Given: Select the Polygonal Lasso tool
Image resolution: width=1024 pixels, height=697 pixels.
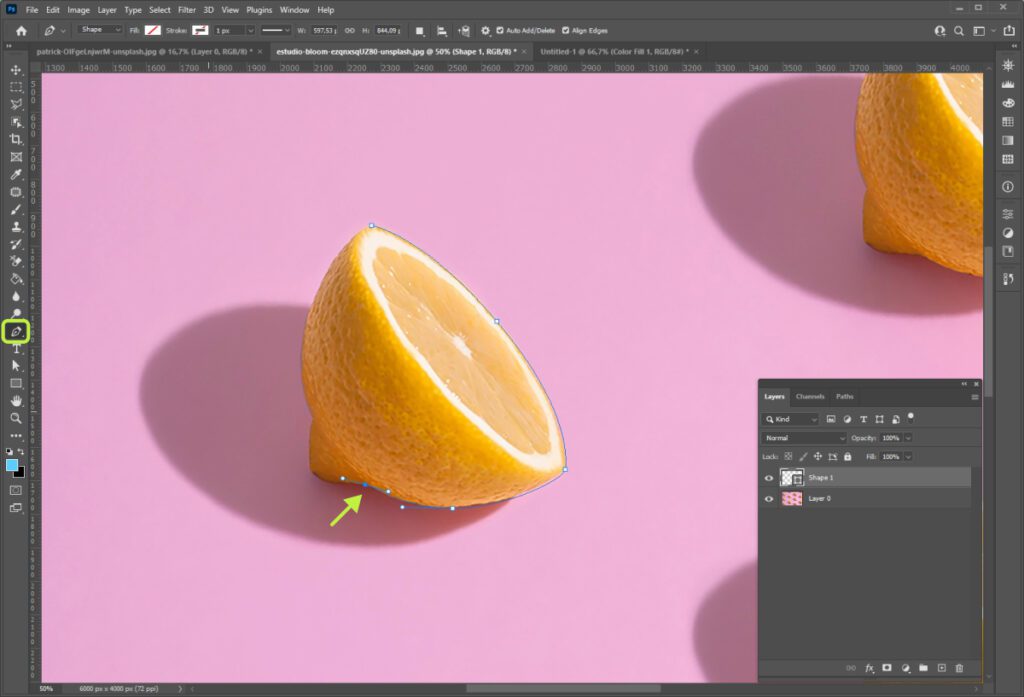Looking at the screenshot, I should click(16, 105).
